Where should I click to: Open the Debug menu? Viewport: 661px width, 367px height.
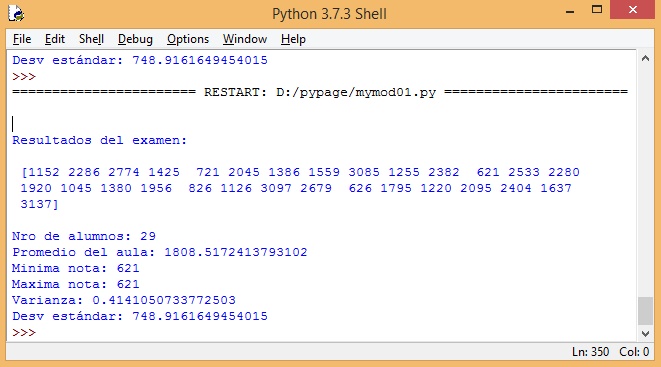point(135,39)
